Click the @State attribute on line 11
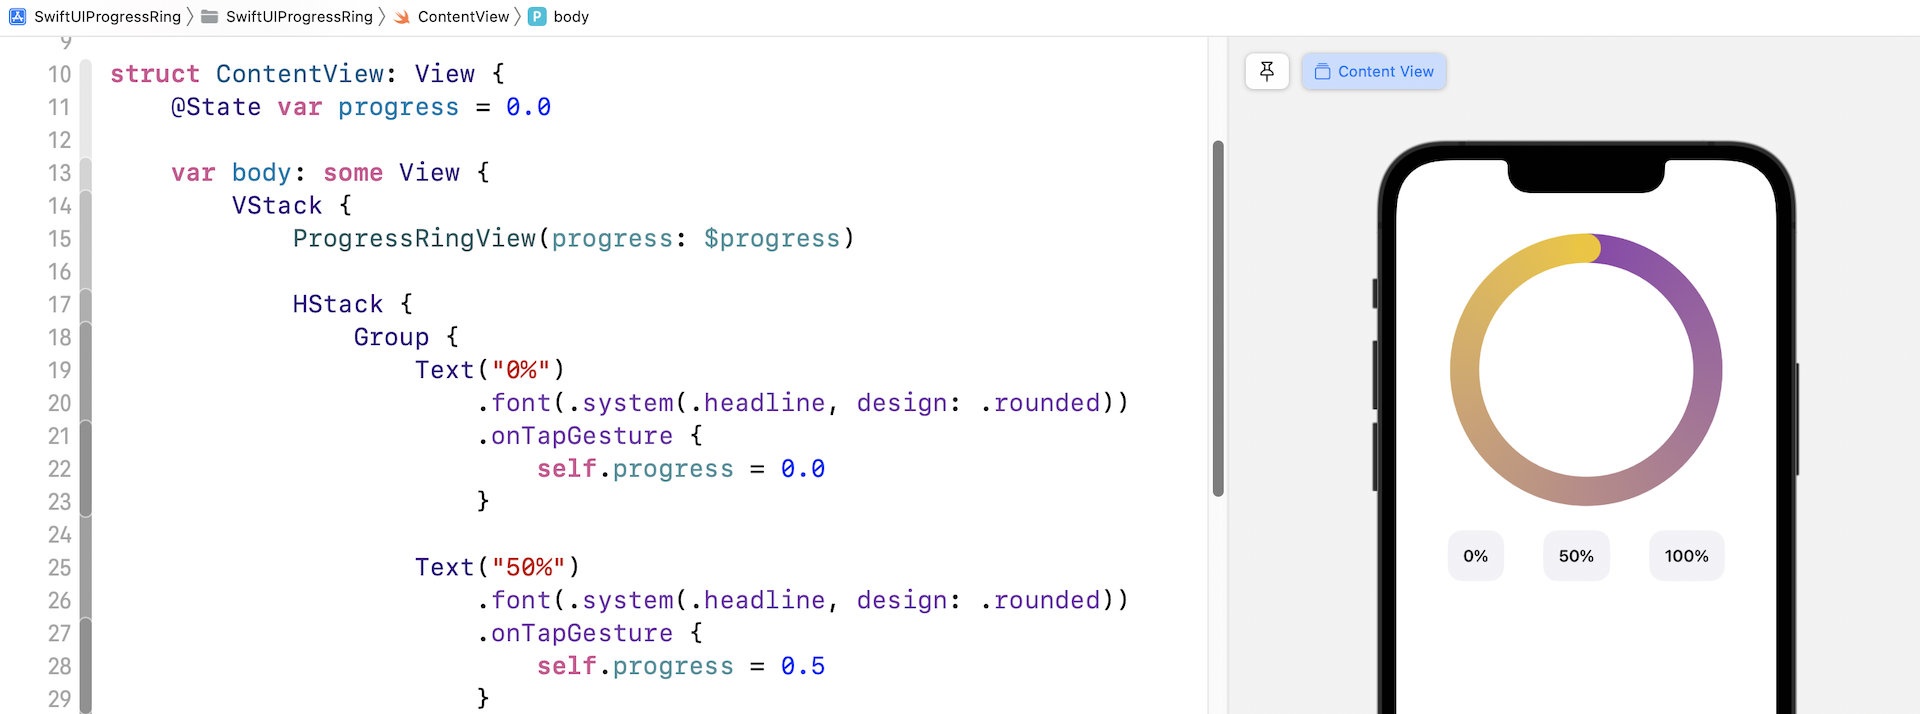The image size is (1920, 714). point(215,107)
